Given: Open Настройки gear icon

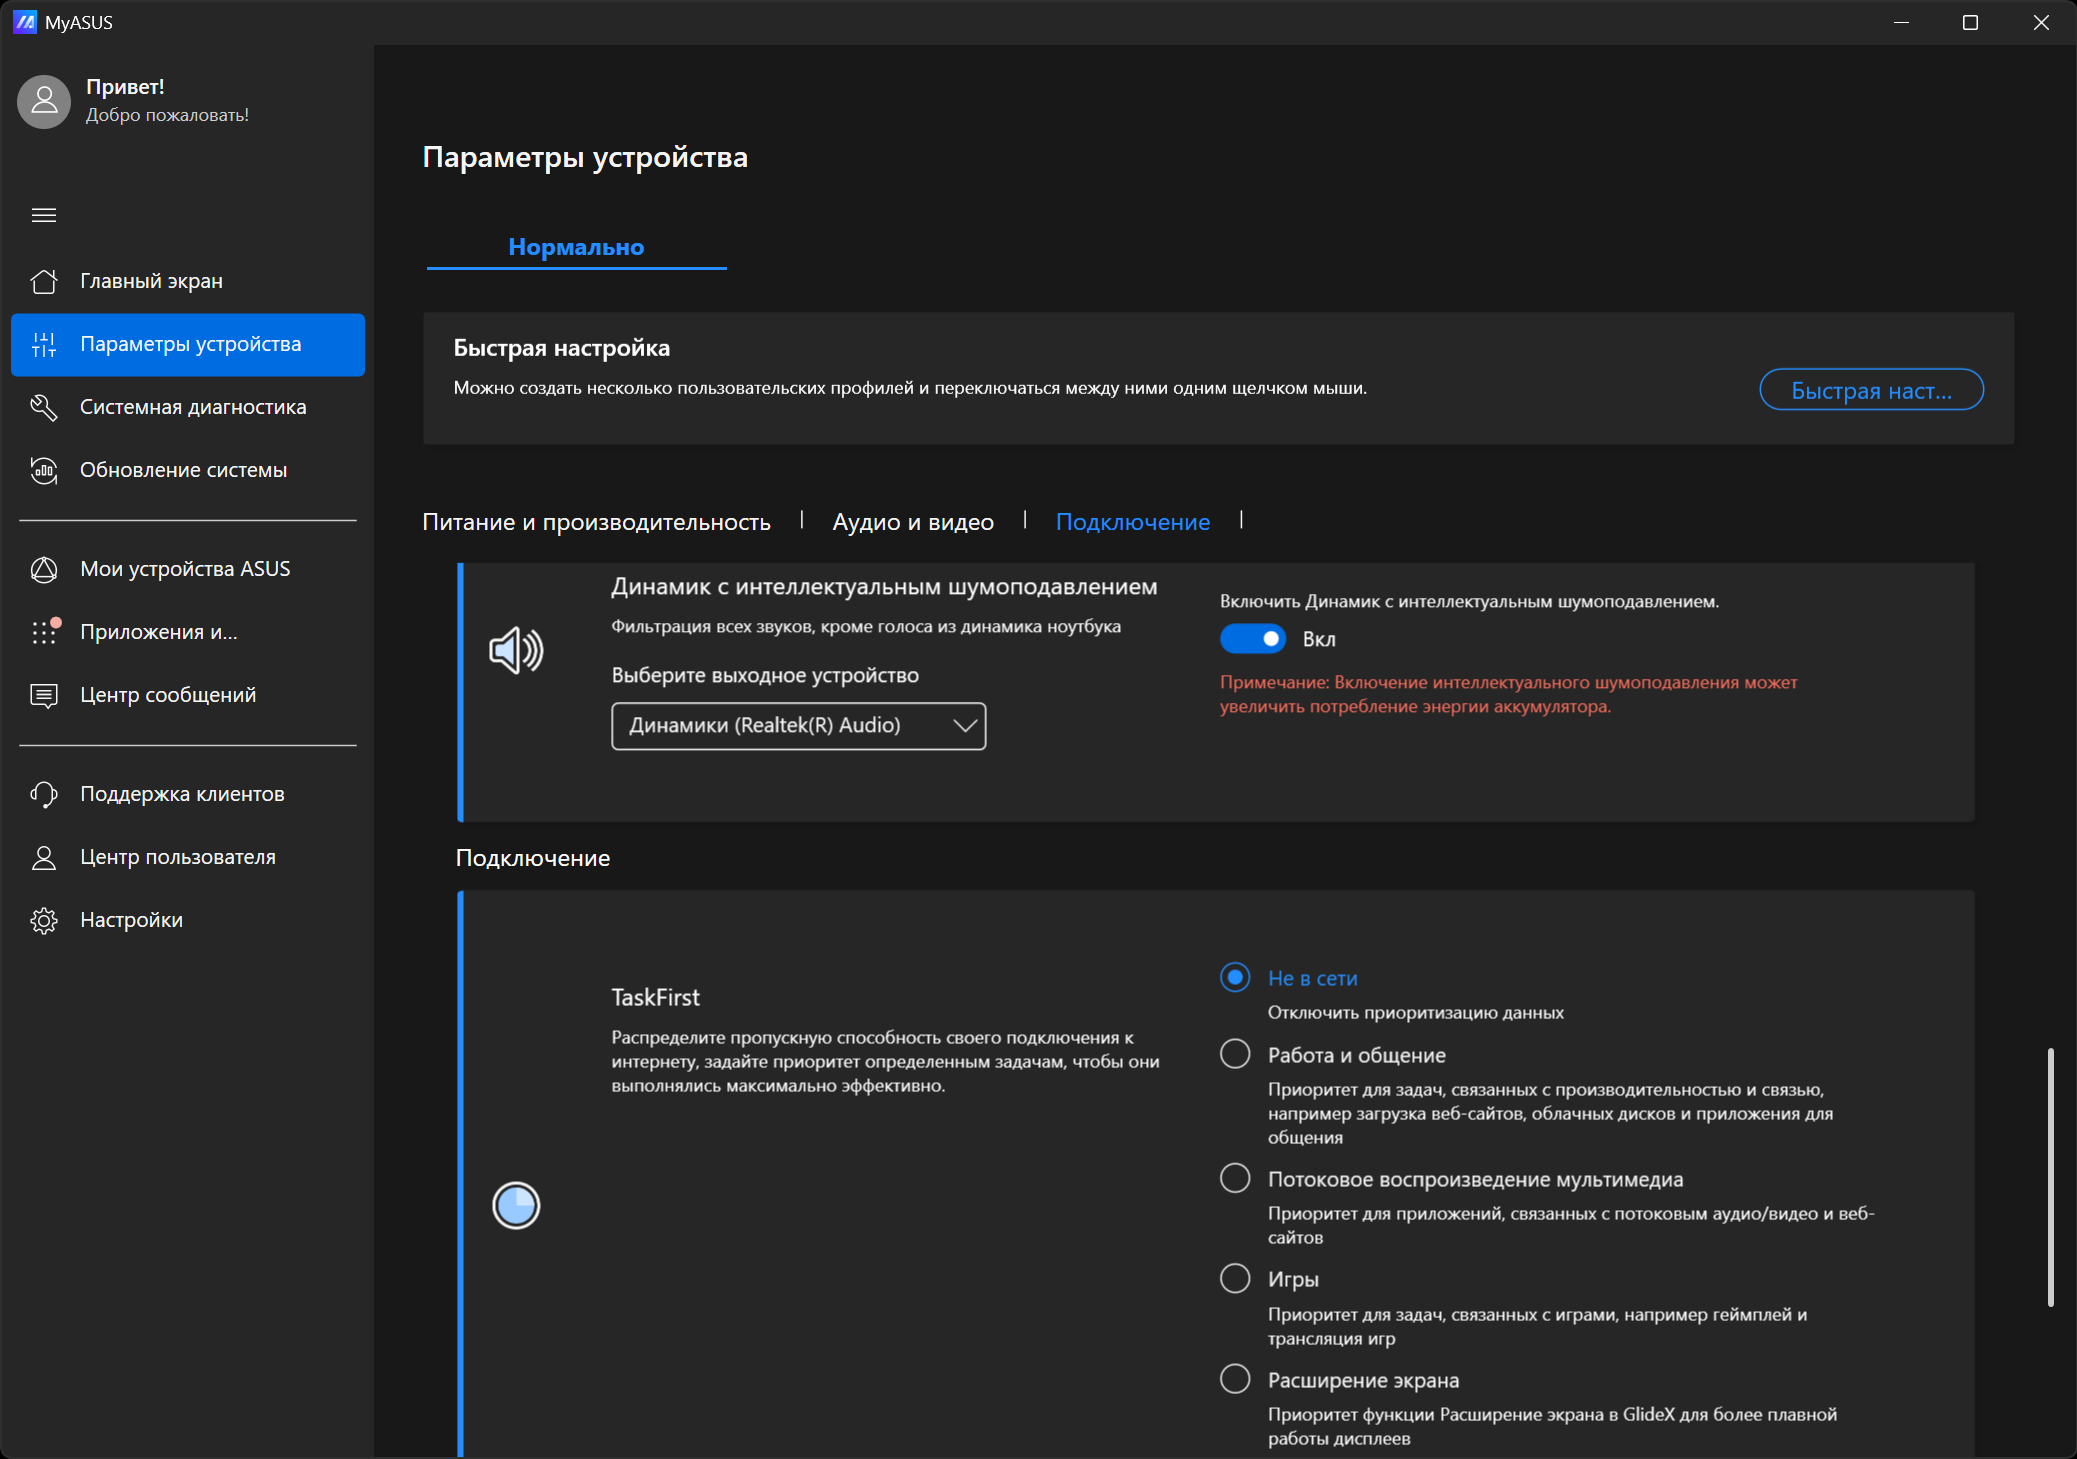Looking at the screenshot, I should tap(44, 920).
